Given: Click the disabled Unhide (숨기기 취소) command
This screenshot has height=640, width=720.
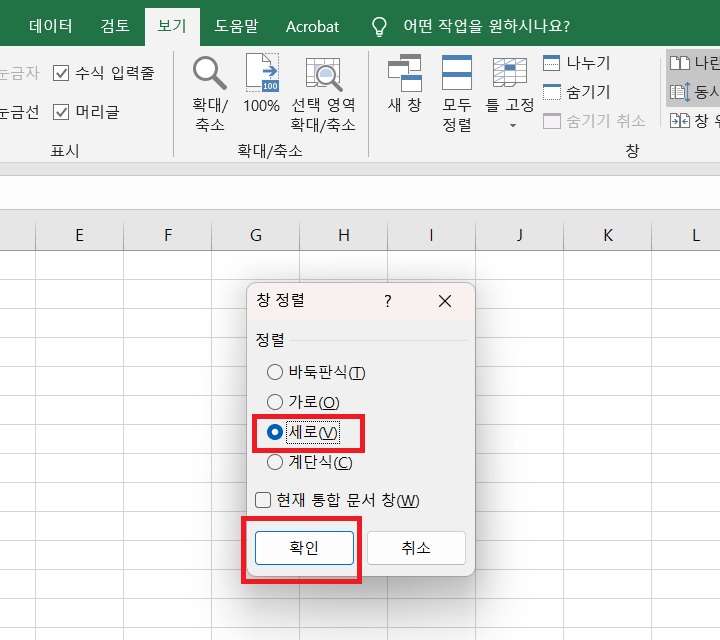Looking at the screenshot, I should coord(594,121).
